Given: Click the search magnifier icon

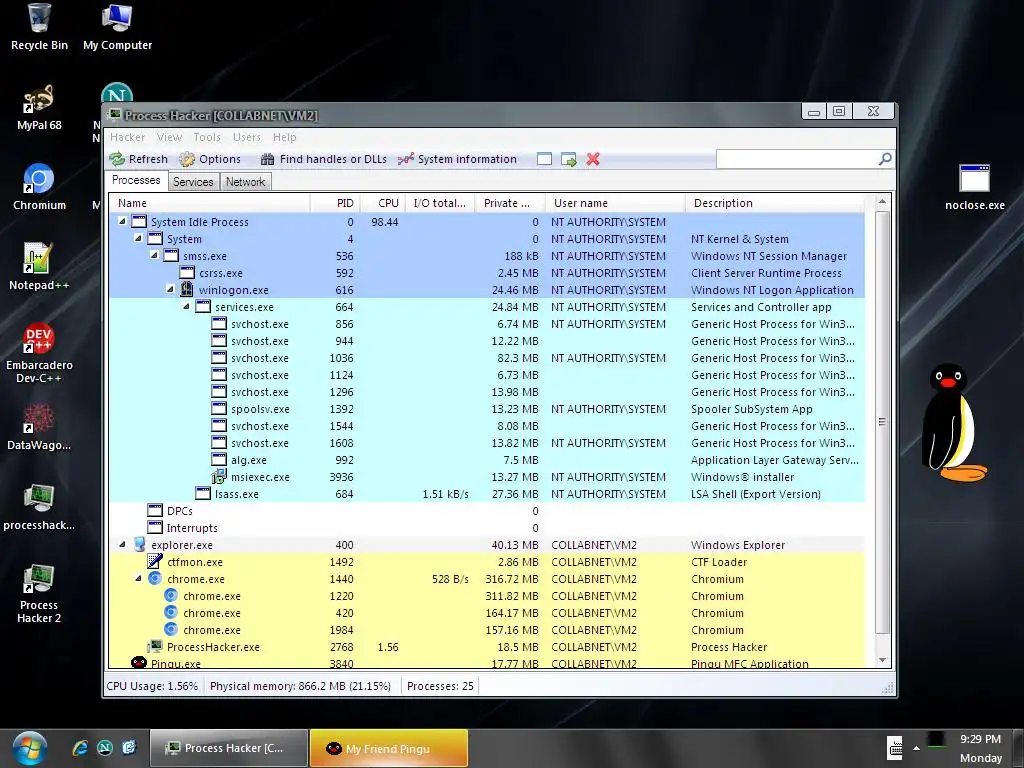Looking at the screenshot, I should [x=885, y=159].
